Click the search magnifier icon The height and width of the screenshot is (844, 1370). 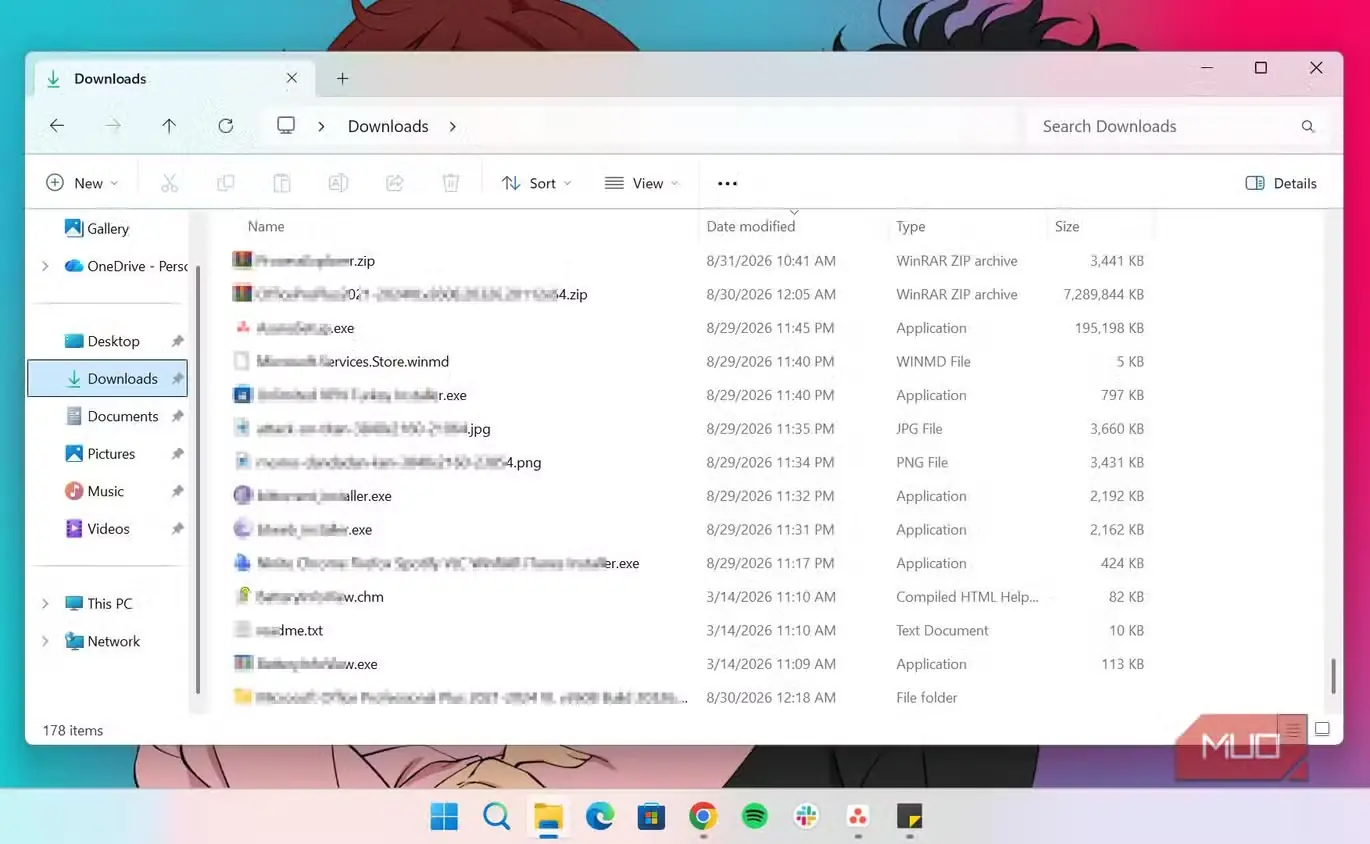[x=1308, y=127]
